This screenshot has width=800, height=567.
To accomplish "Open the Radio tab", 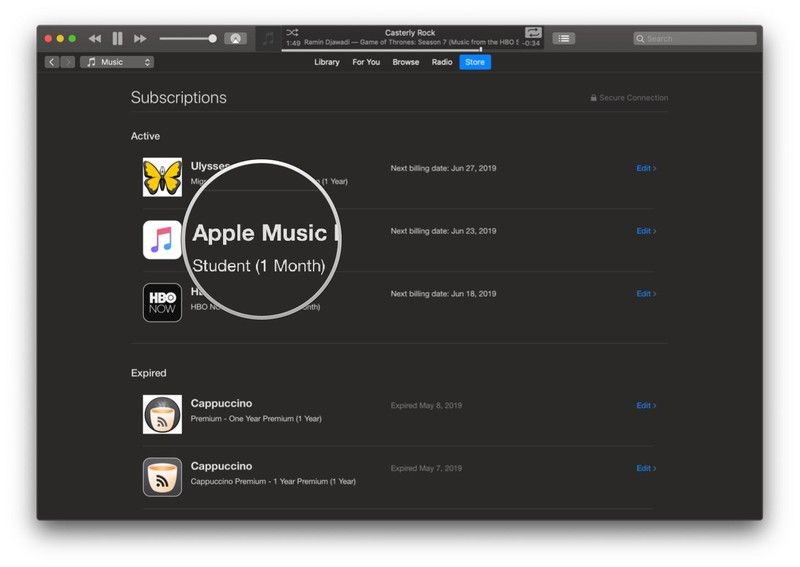I will (442, 62).
